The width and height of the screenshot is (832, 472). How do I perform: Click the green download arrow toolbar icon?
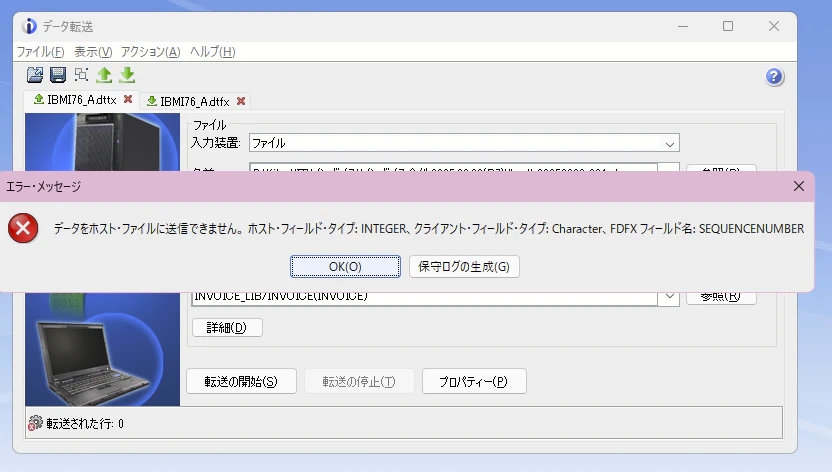point(127,75)
